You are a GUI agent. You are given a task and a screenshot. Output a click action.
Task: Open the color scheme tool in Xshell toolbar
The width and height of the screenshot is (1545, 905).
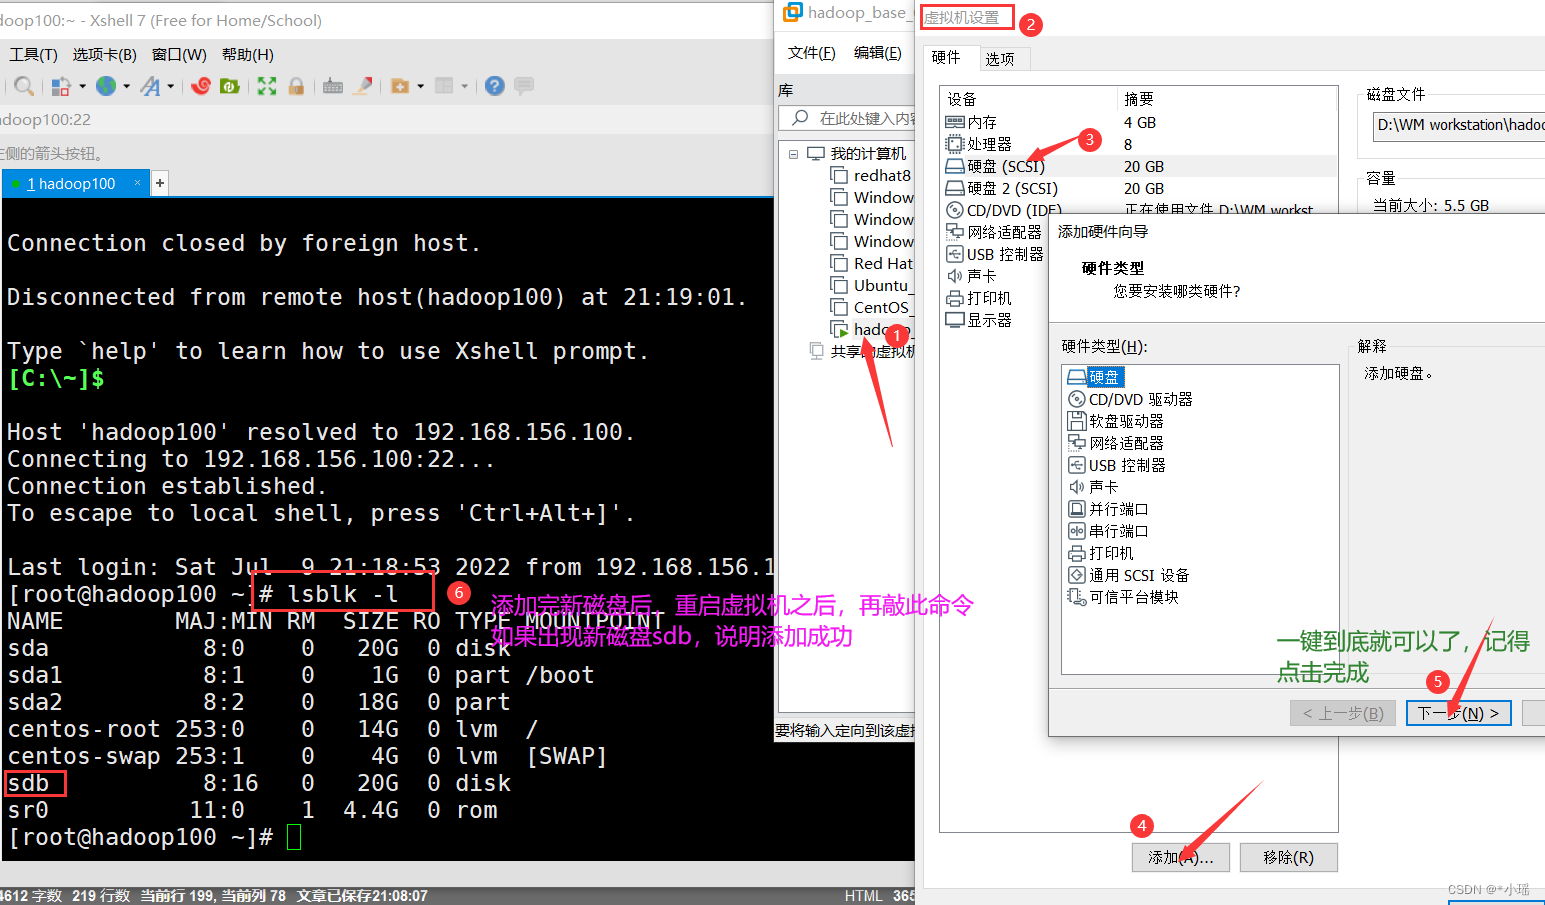tap(60, 86)
